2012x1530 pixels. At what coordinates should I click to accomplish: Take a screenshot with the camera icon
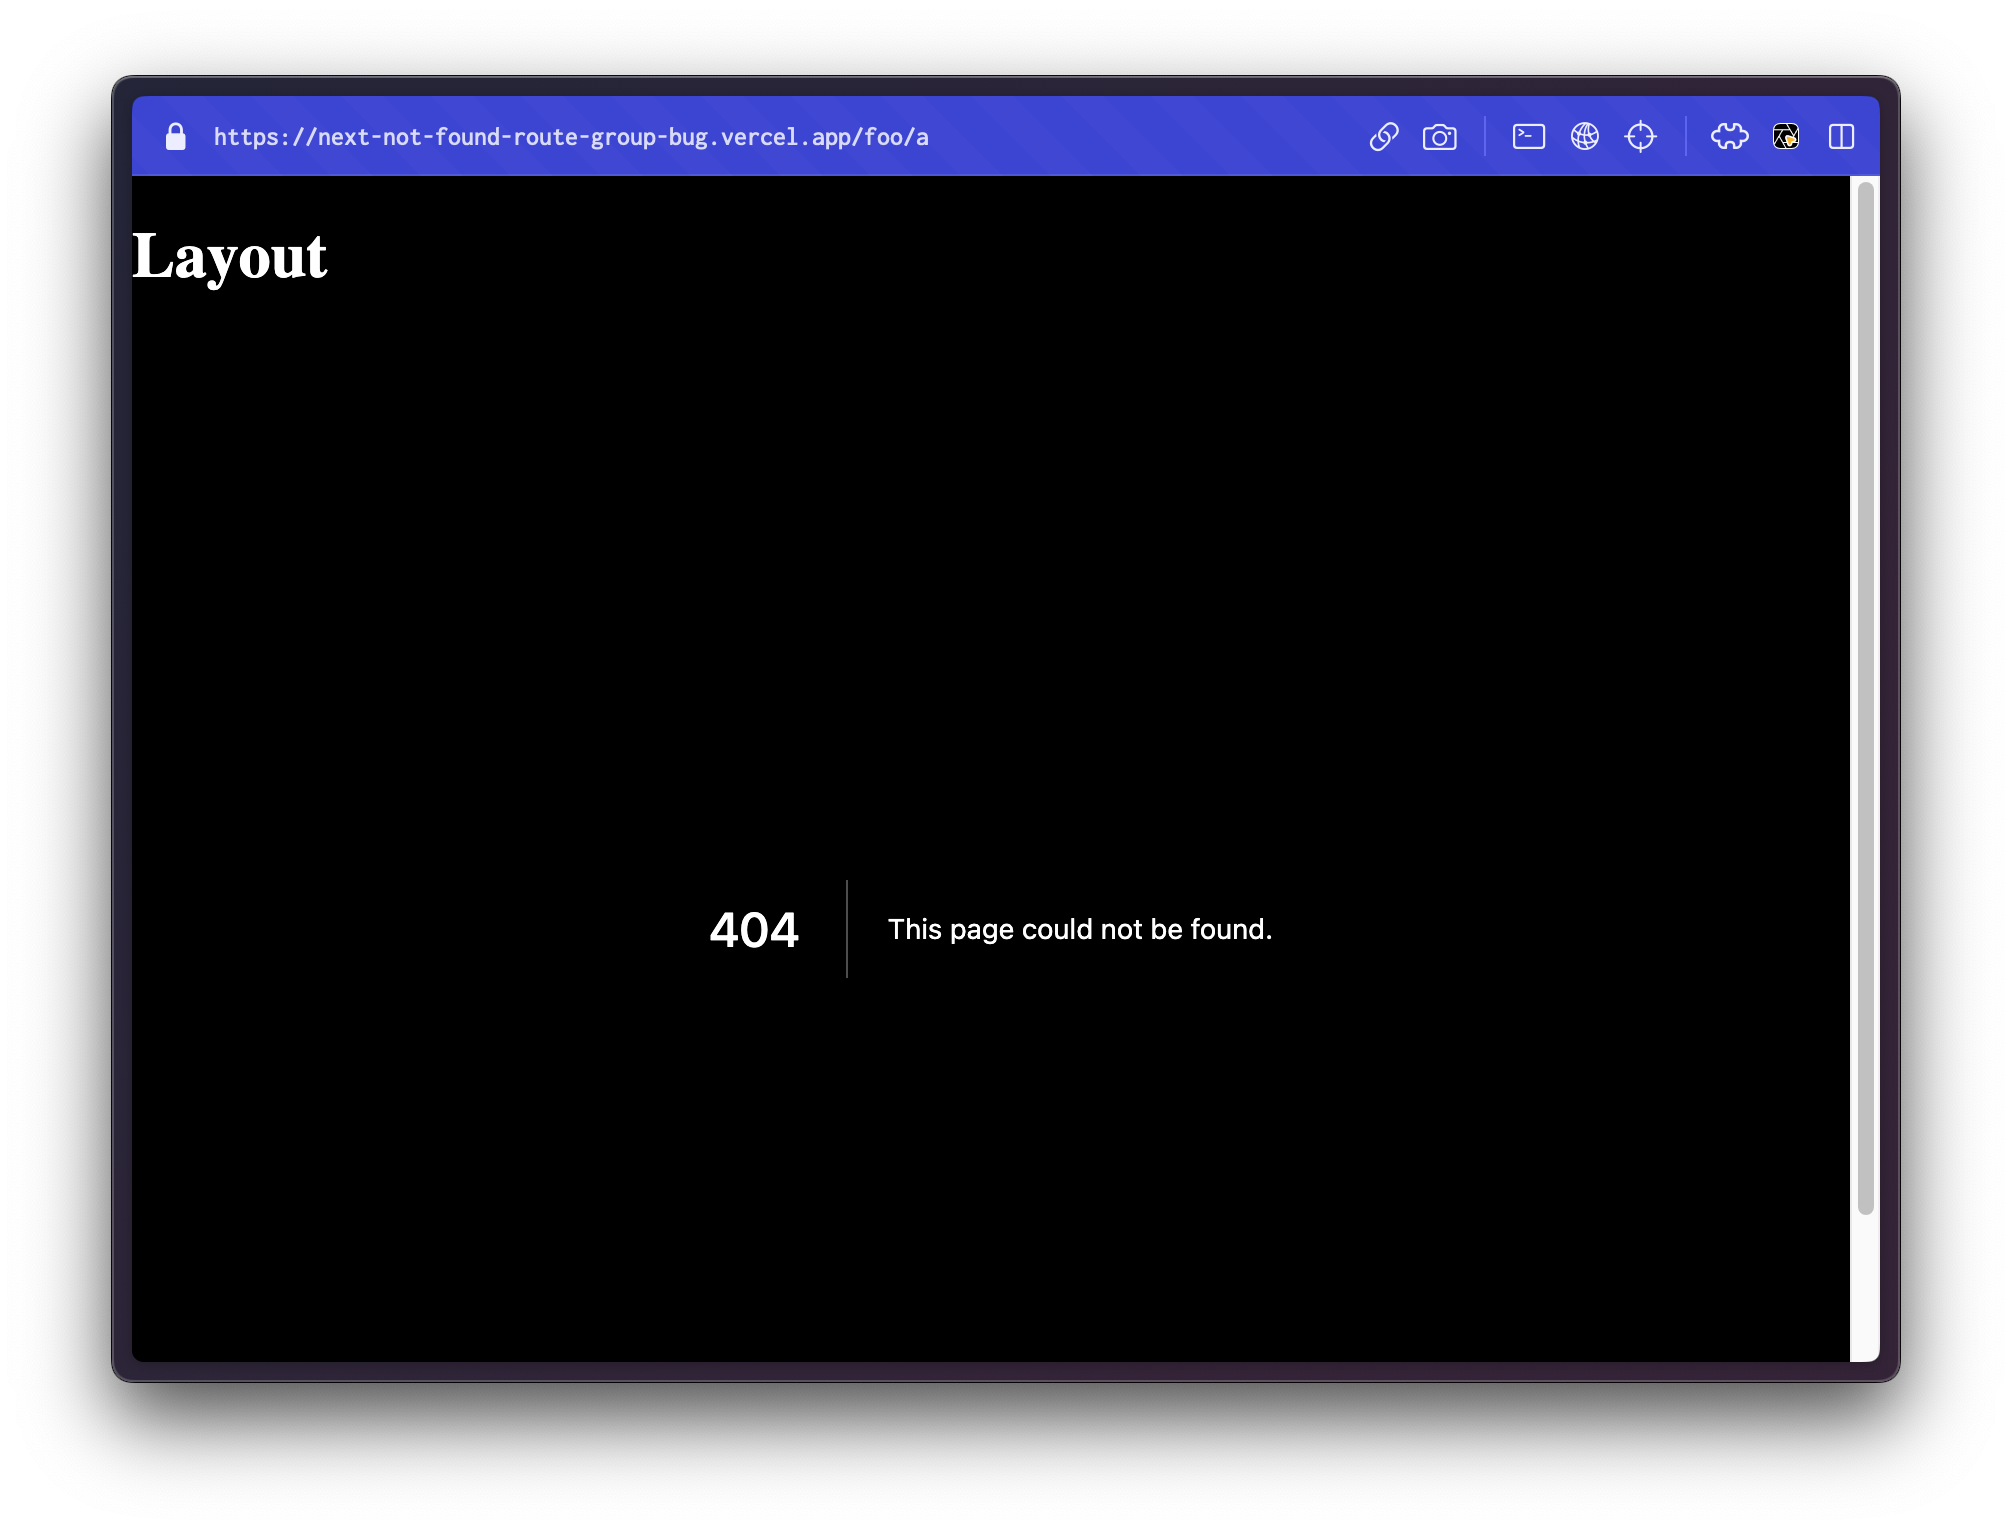[1441, 136]
